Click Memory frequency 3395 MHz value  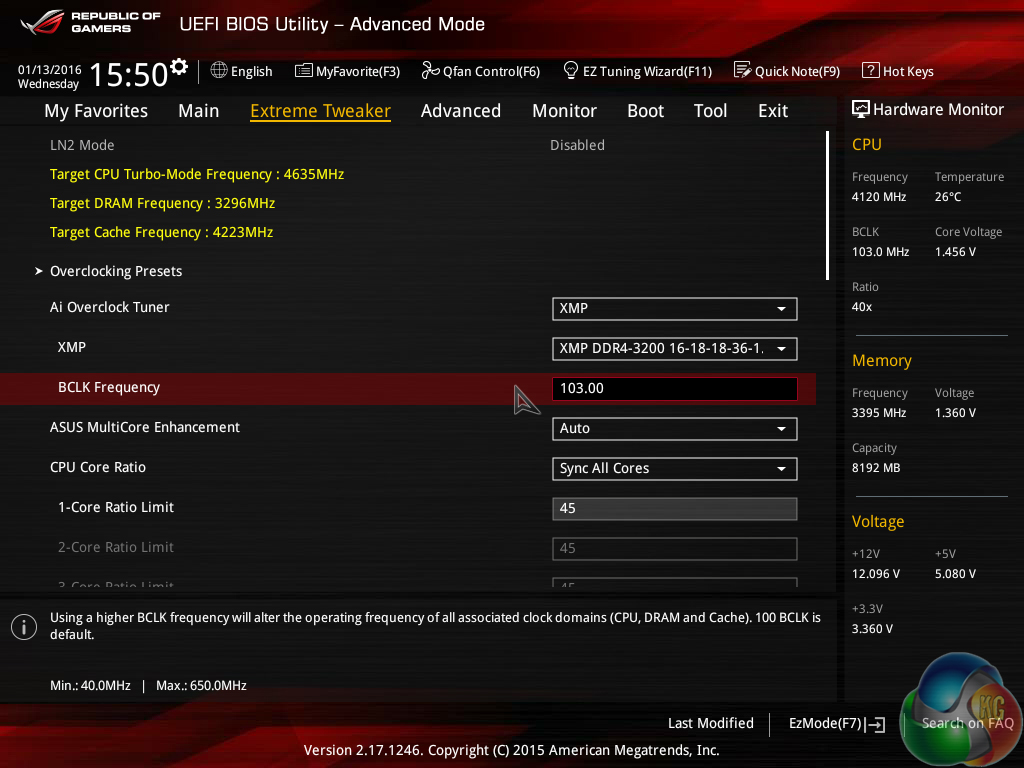click(879, 413)
